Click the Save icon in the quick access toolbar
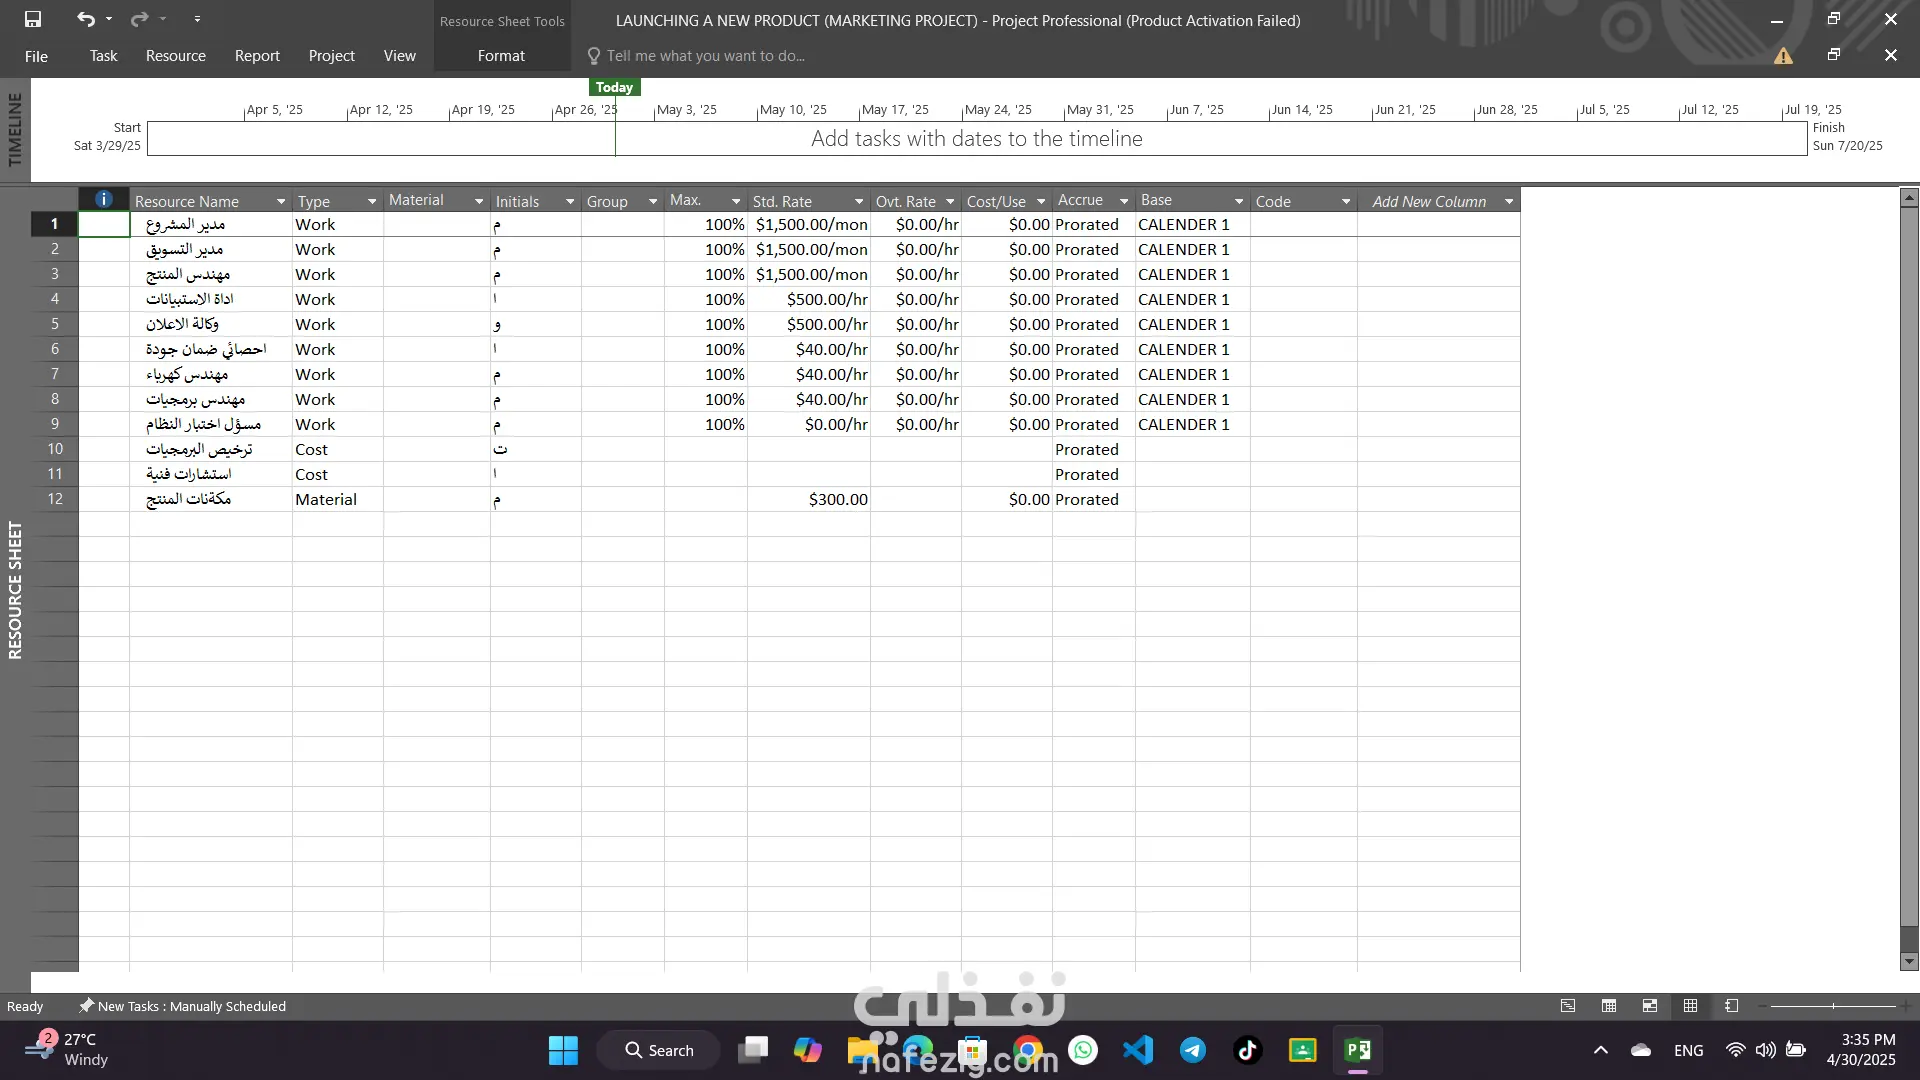This screenshot has width=1920, height=1080. click(x=33, y=19)
